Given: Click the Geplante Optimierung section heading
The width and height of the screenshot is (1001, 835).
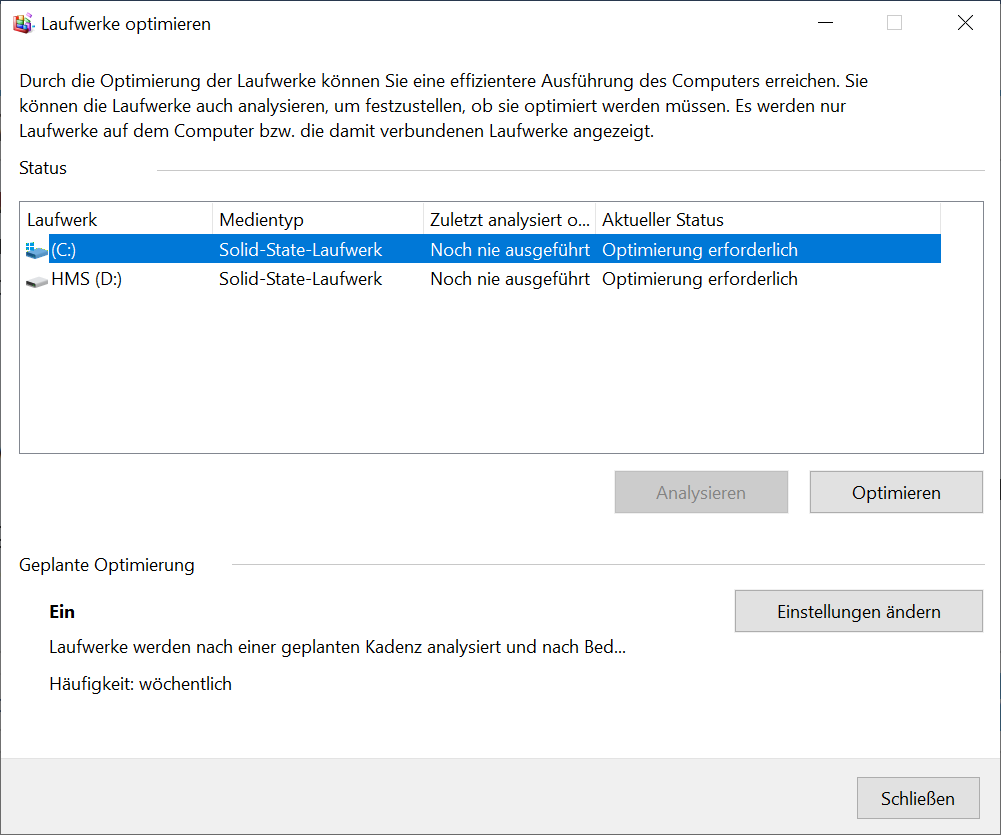Looking at the screenshot, I should [107, 565].
